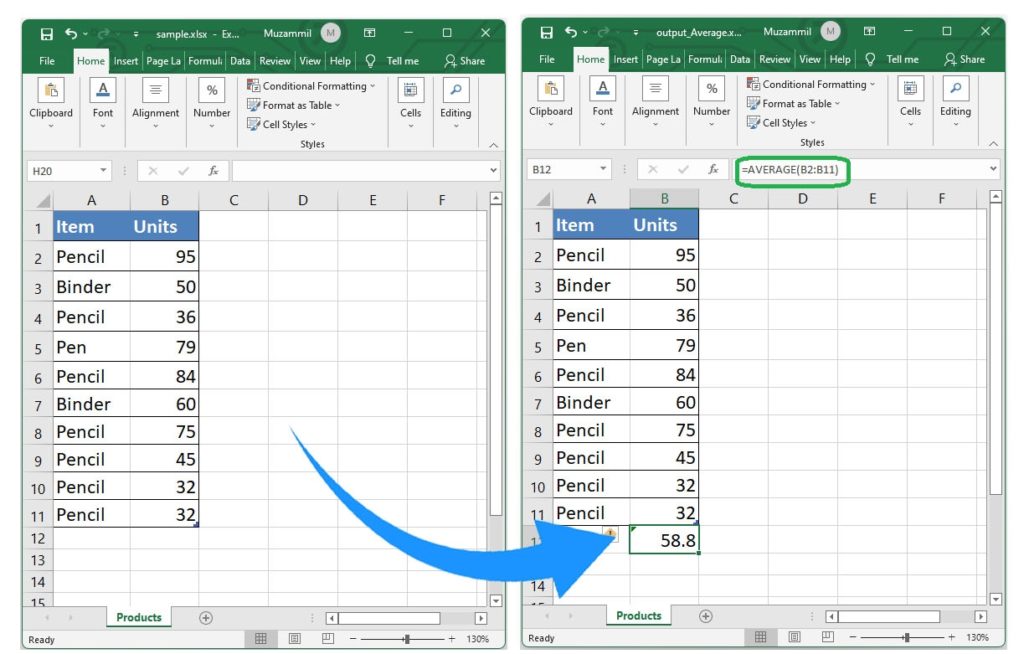This screenshot has height=654, width=1024.
Task: Click the Number percent format icon
Action: [710, 89]
